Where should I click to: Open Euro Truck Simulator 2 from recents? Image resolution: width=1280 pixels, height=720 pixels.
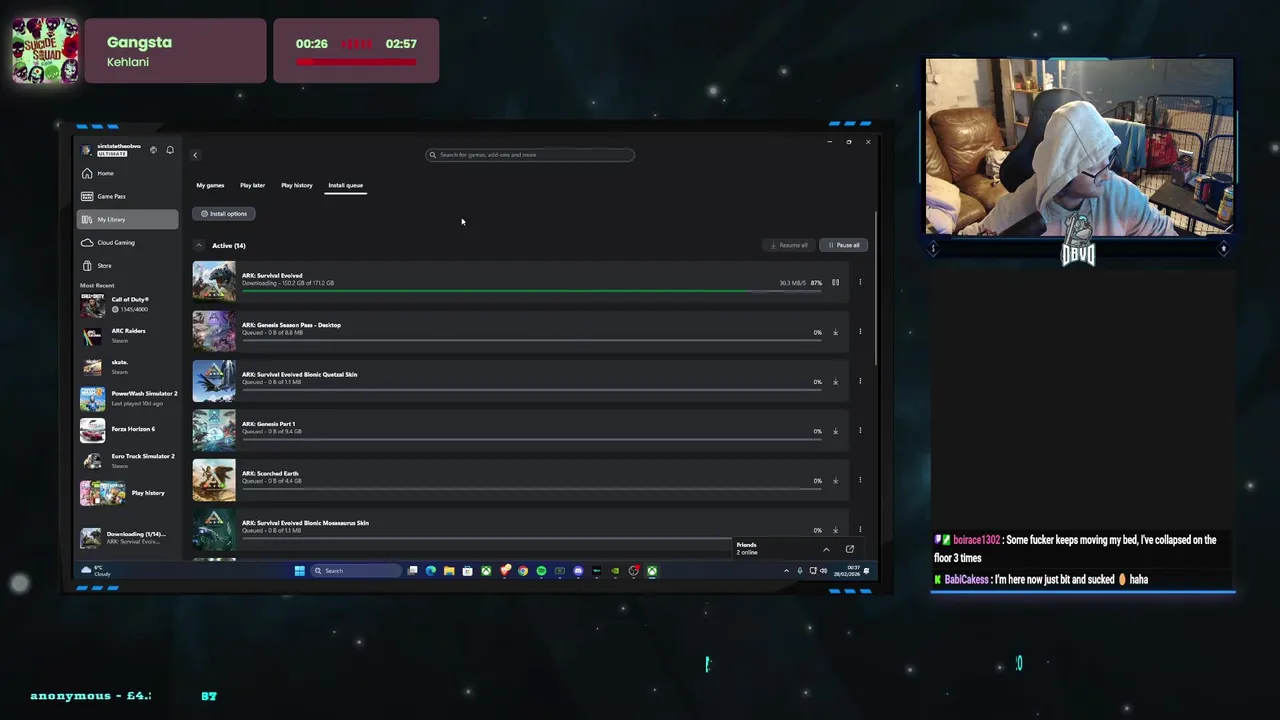(x=128, y=460)
